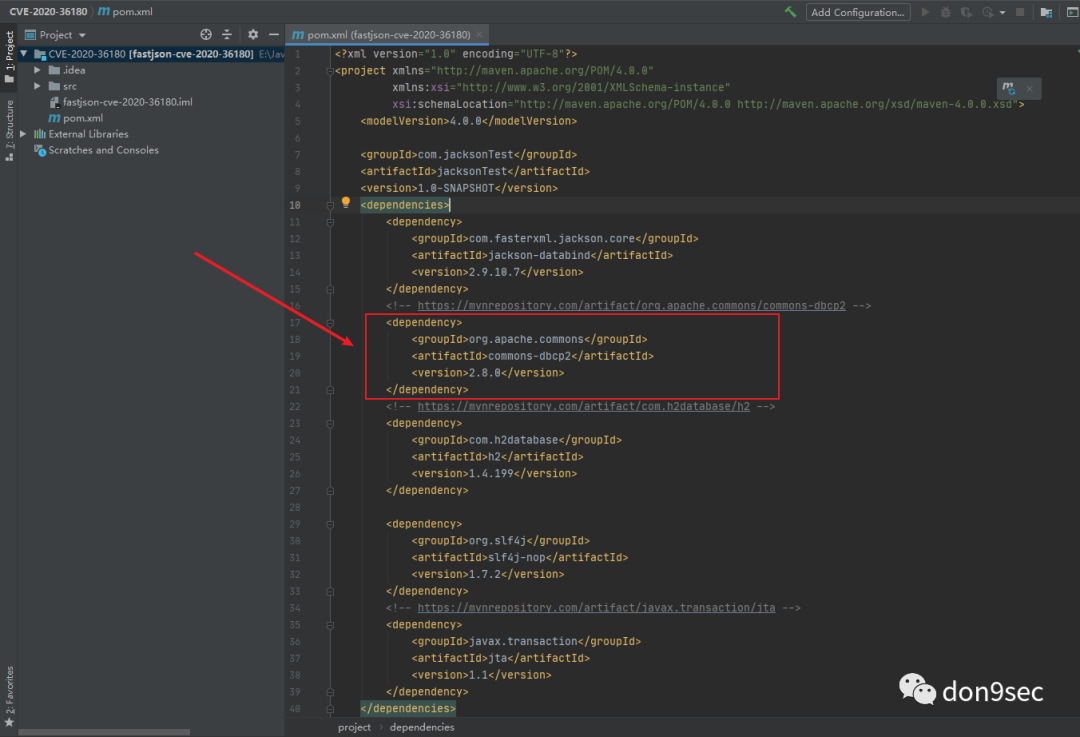Click Load Maven Changes floating icon
This screenshot has height=737, width=1080.
pos(1009,88)
